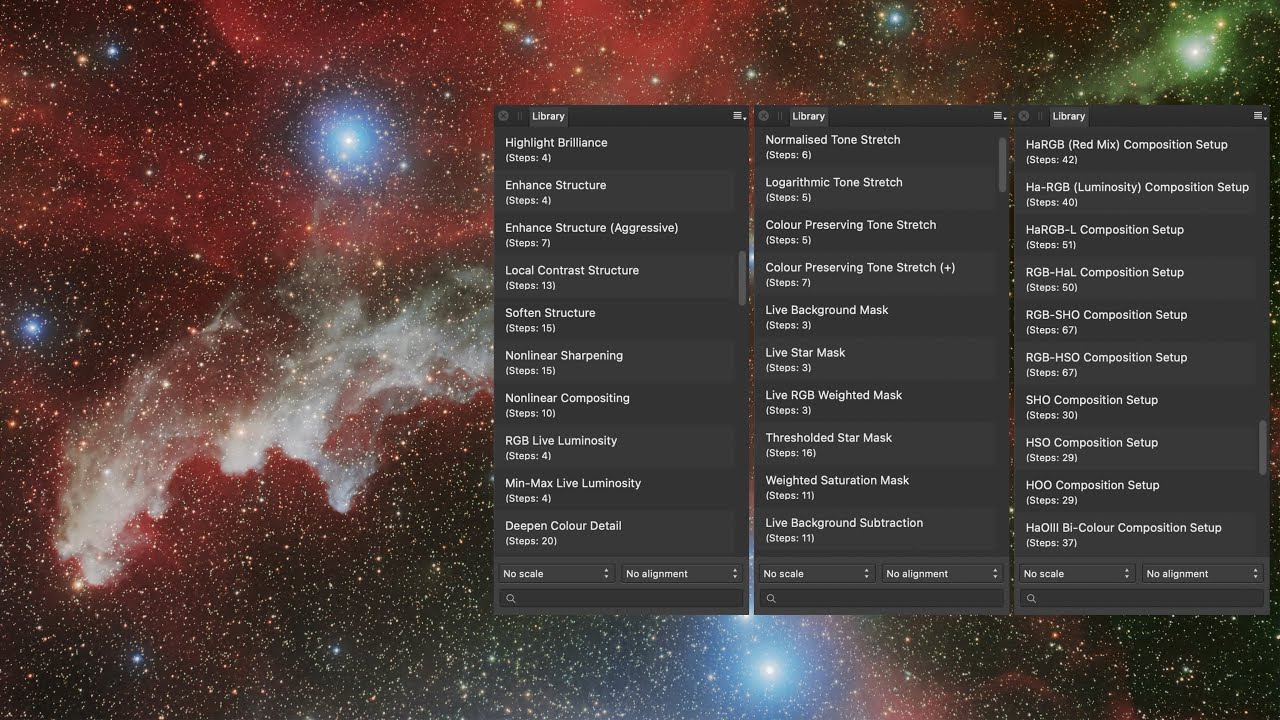The height and width of the screenshot is (720, 1280).
Task: Open No alignment dropdown in left panel
Action: [681, 574]
